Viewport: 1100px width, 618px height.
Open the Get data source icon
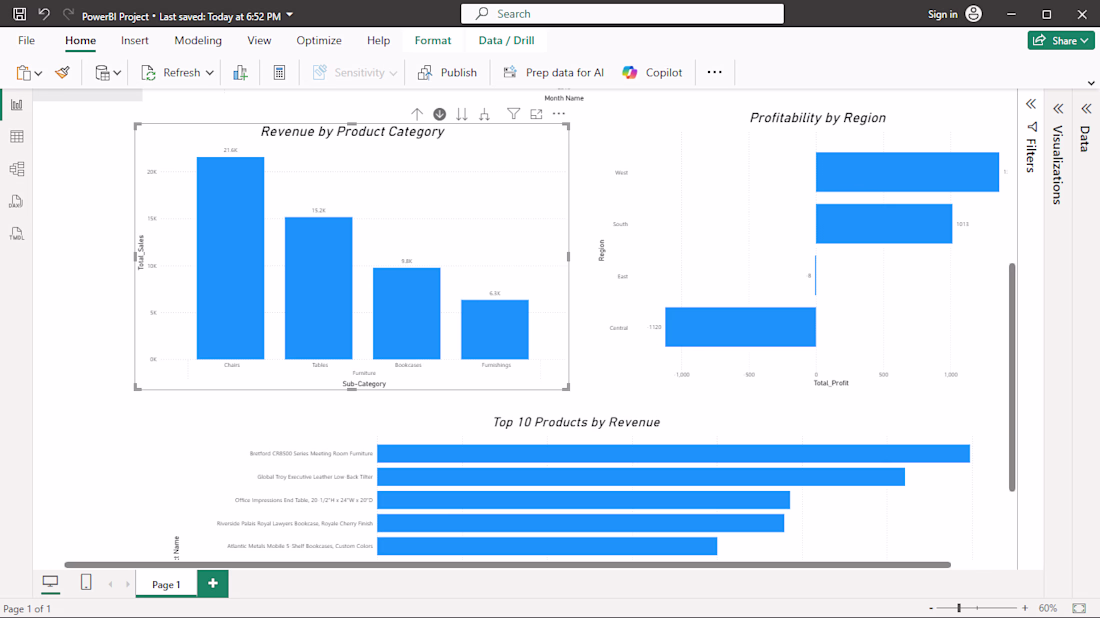[x=102, y=72]
